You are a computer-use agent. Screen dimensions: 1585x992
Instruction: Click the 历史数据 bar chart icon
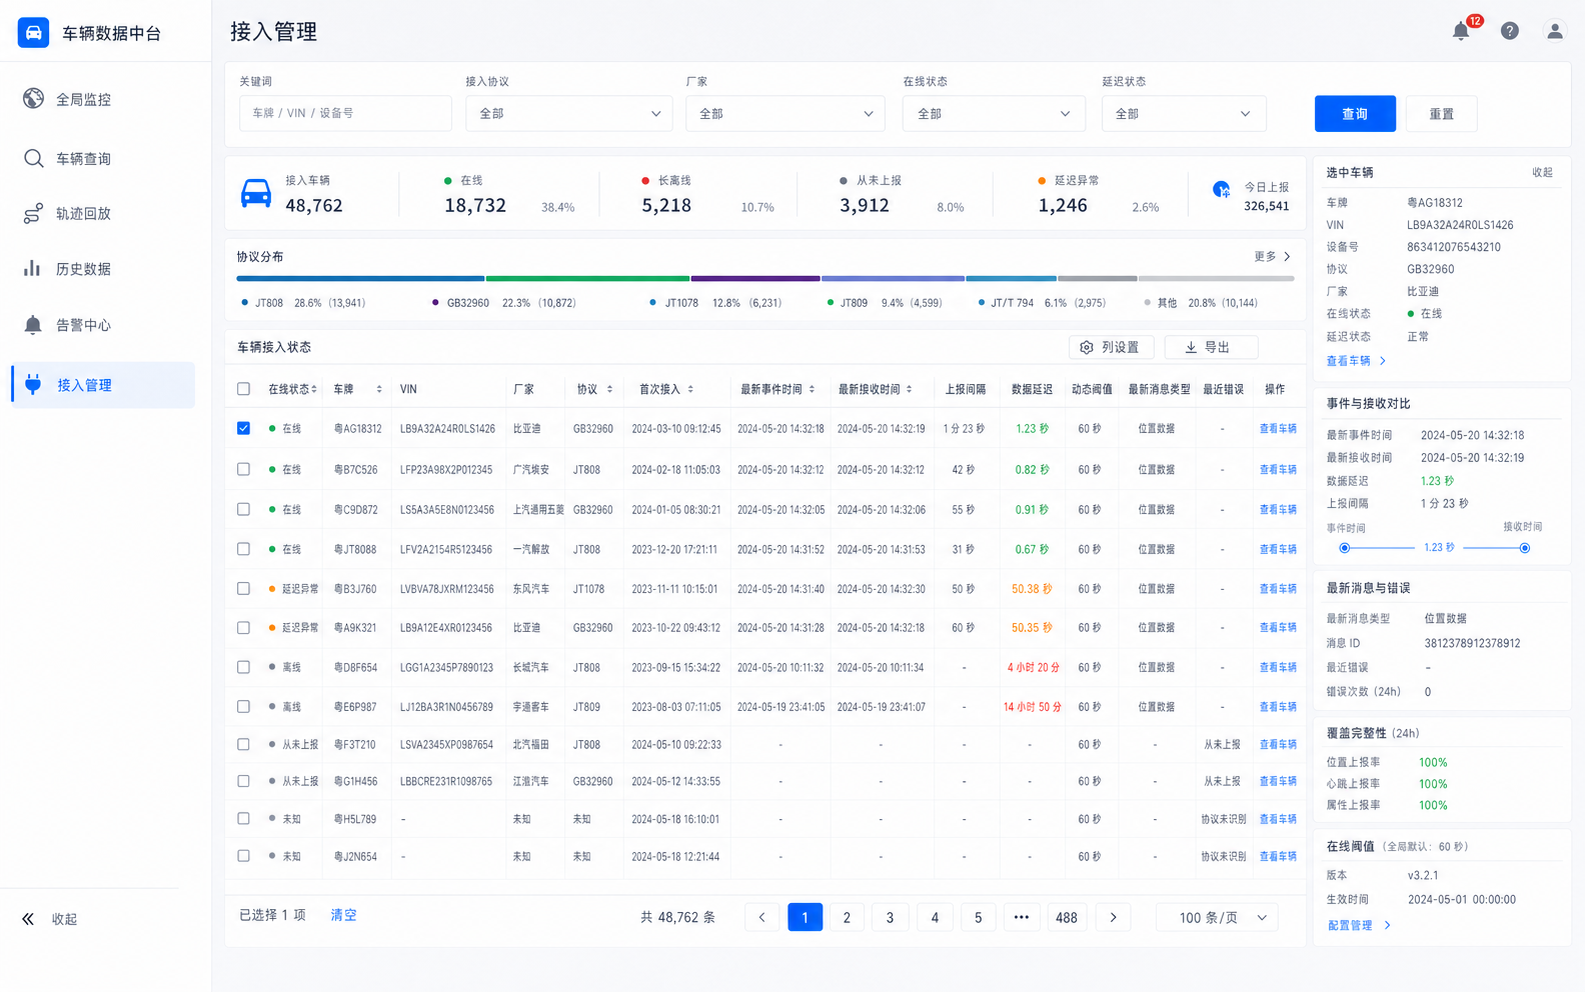pos(33,268)
